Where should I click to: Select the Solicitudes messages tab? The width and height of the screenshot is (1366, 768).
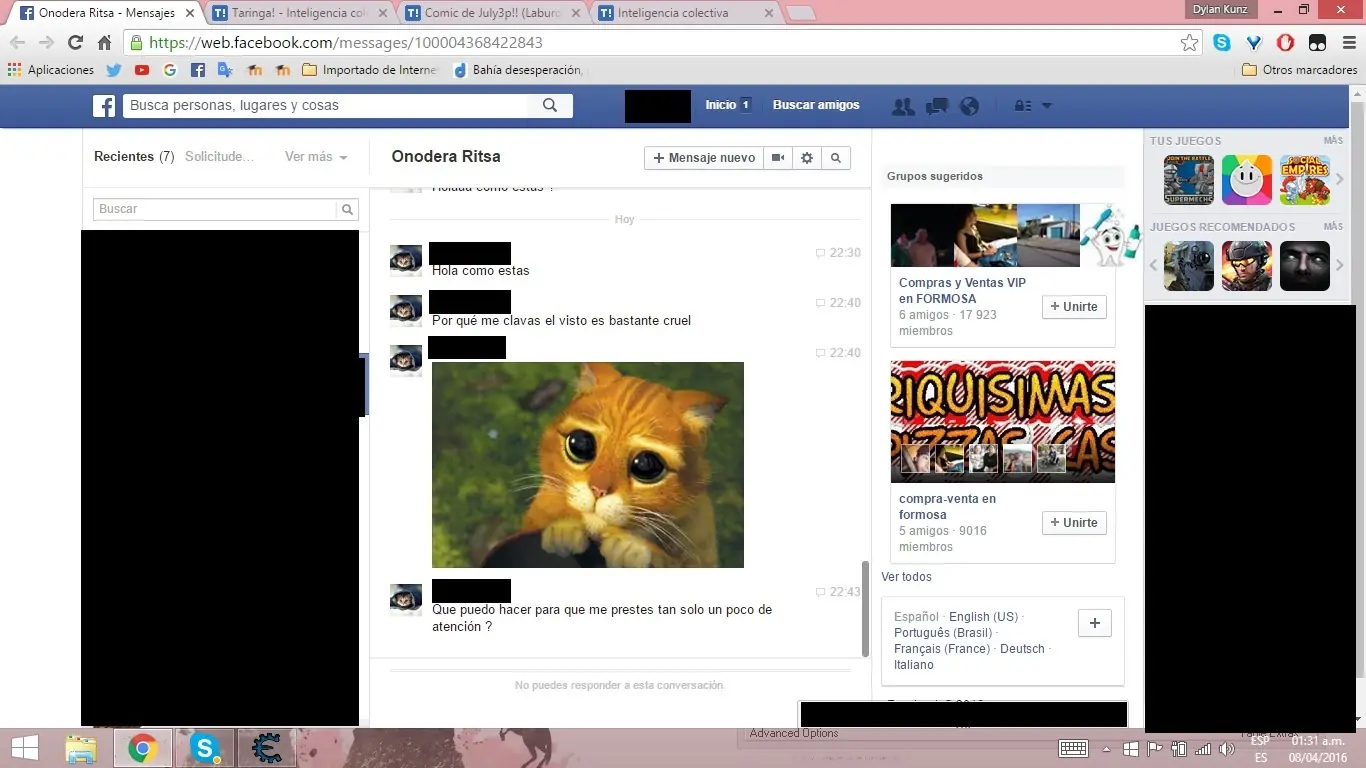[x=219, y=157]
